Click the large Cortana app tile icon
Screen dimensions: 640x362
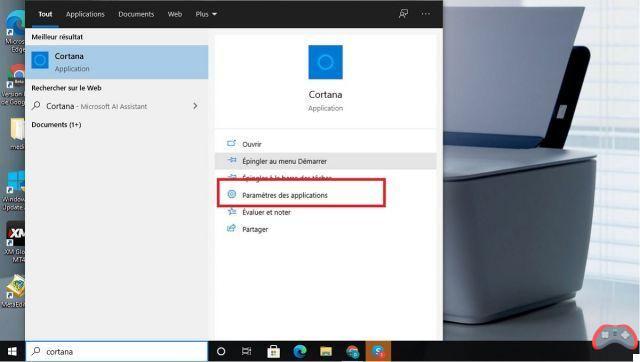(x=325, y=62)
